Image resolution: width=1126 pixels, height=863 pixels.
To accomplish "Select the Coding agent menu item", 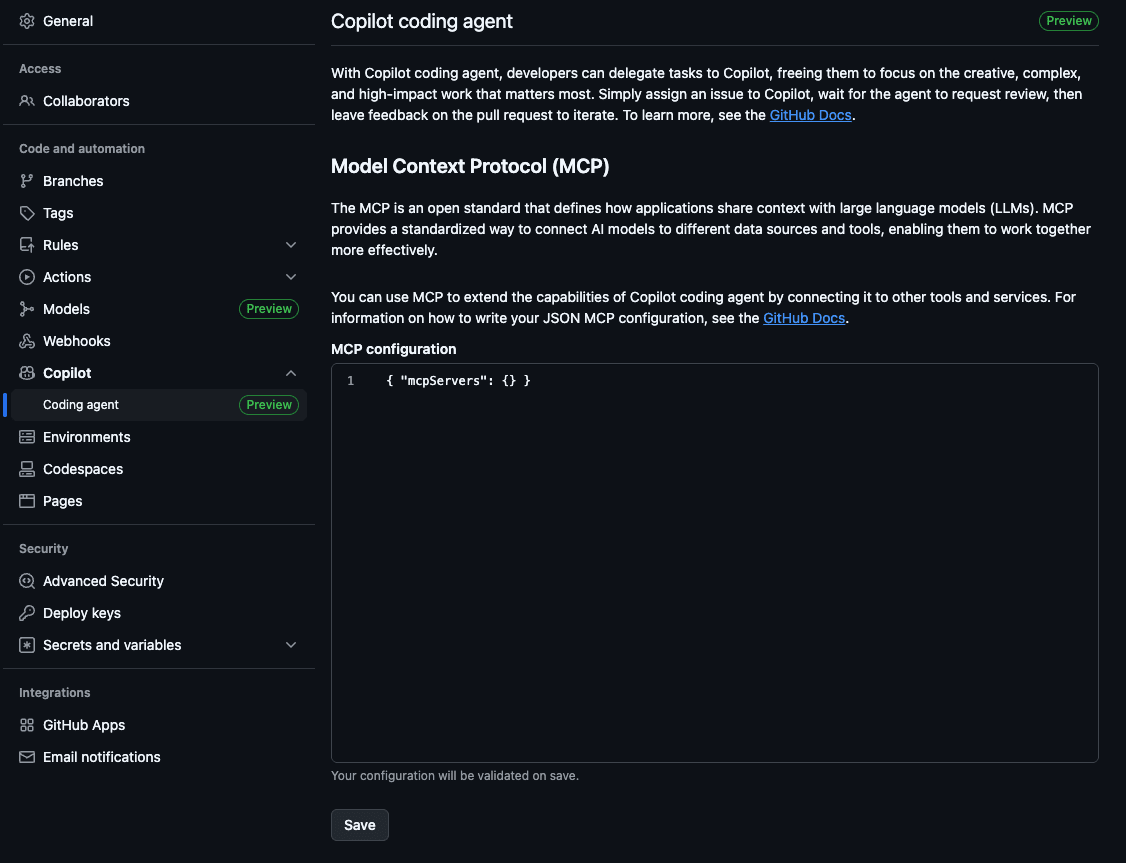I will (x=159, y=405).
